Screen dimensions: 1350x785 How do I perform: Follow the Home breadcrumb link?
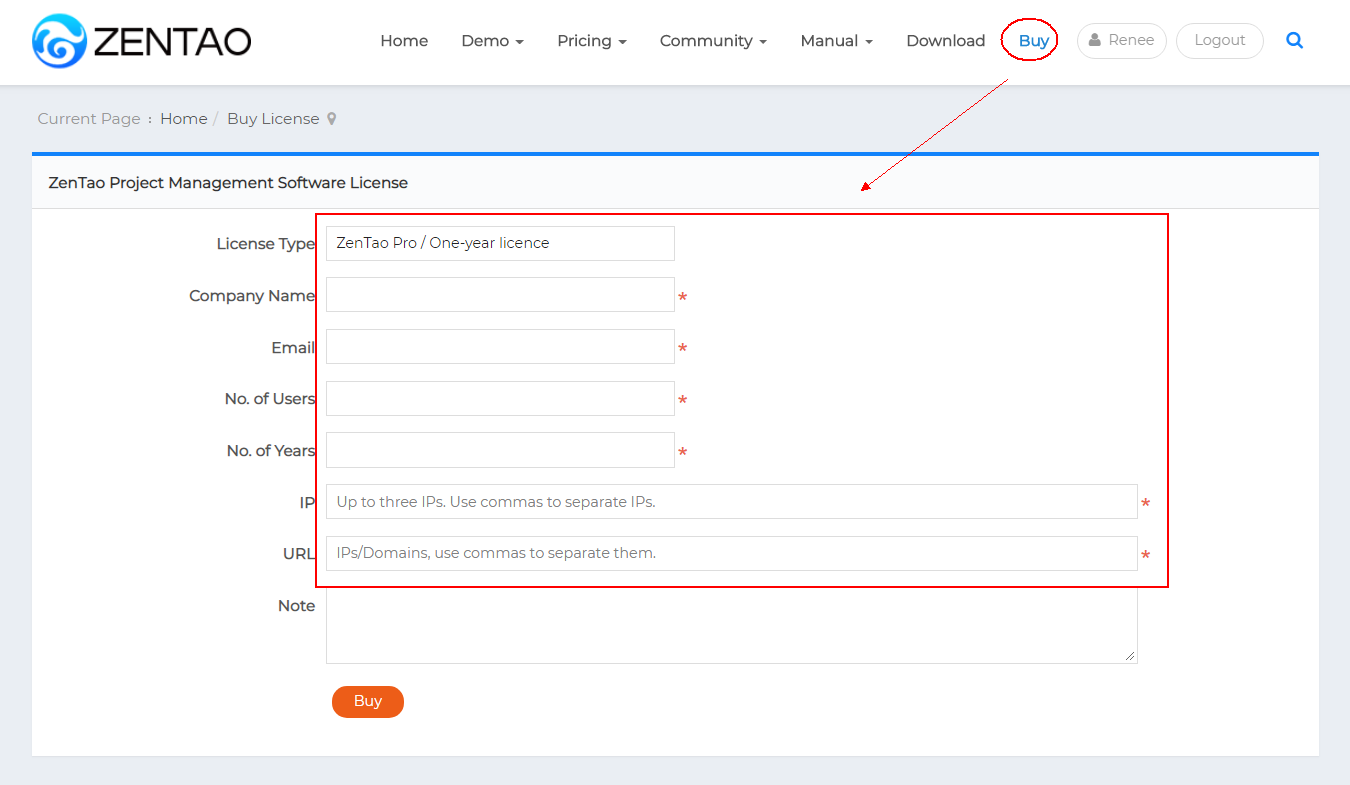point(184,119)
